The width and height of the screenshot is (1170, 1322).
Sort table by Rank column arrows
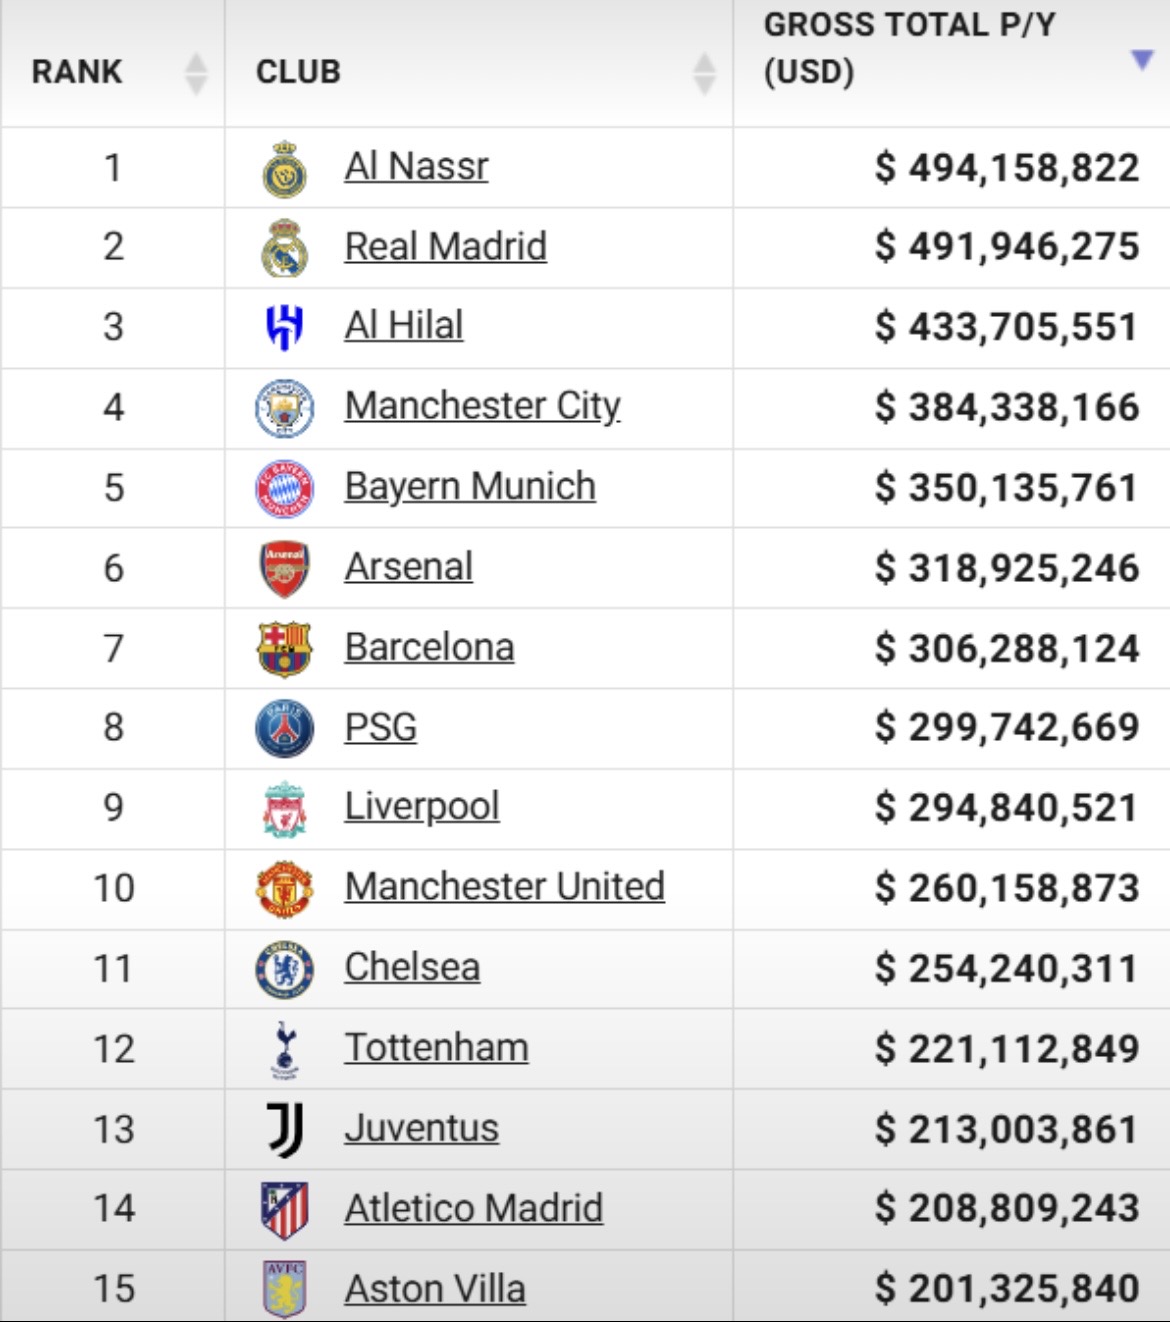point(196,73)
